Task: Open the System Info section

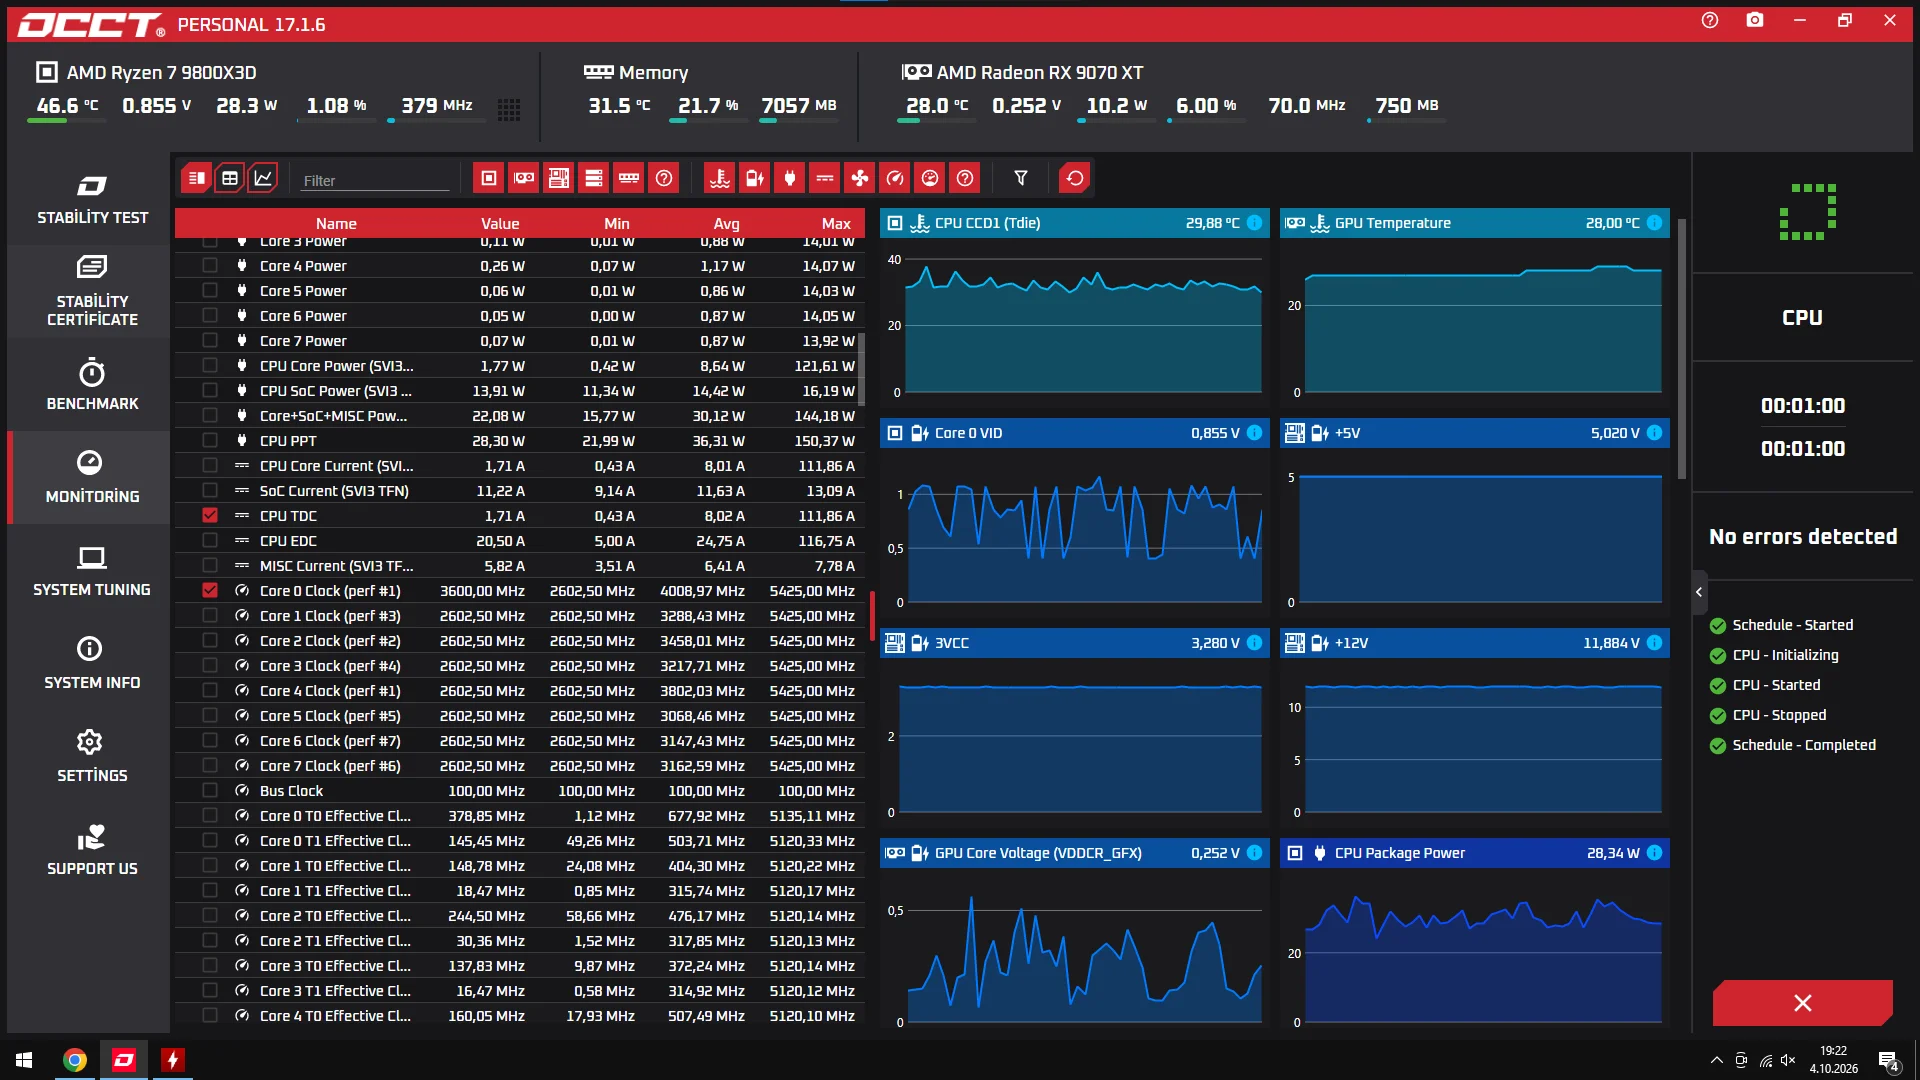Action: pyautogui.click(x=92, y=664)
